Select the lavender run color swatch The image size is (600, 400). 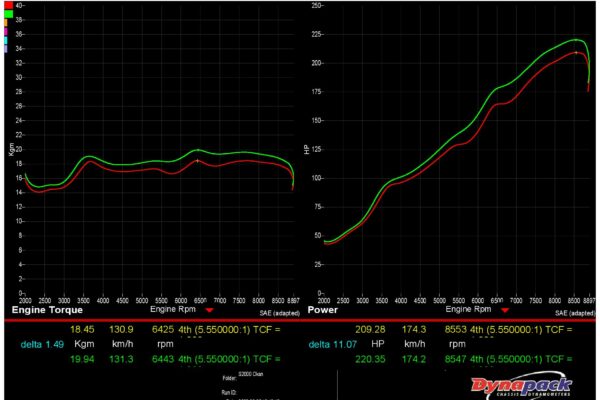coord(6,49)
